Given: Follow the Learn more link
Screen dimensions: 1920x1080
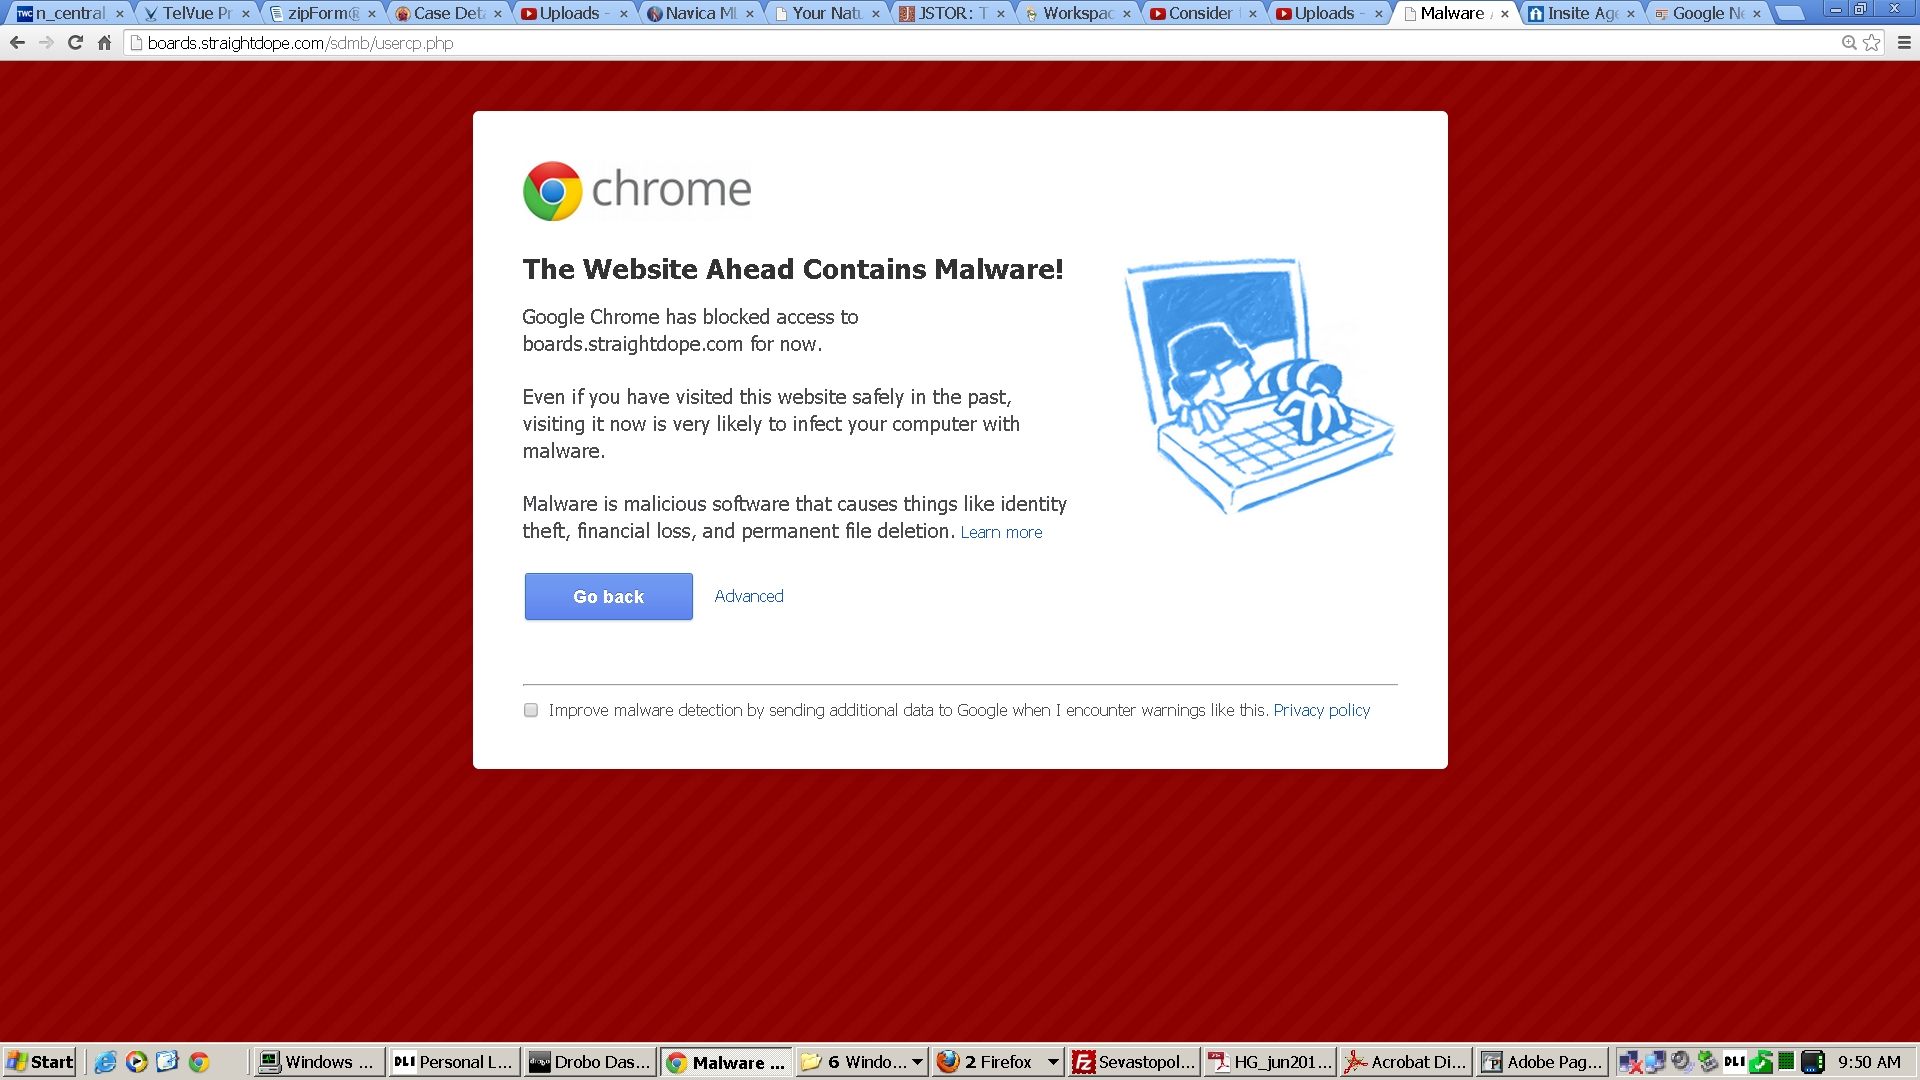Looking at the screenshot, I should click(1001, 532).
